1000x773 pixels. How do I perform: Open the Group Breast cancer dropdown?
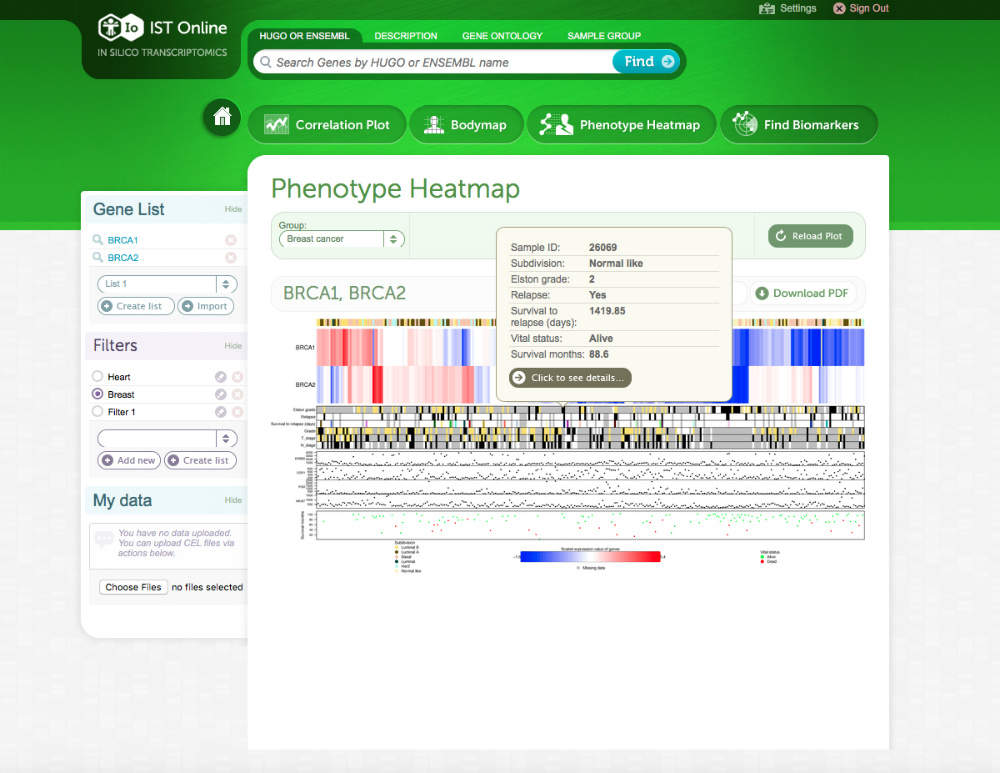341,239
